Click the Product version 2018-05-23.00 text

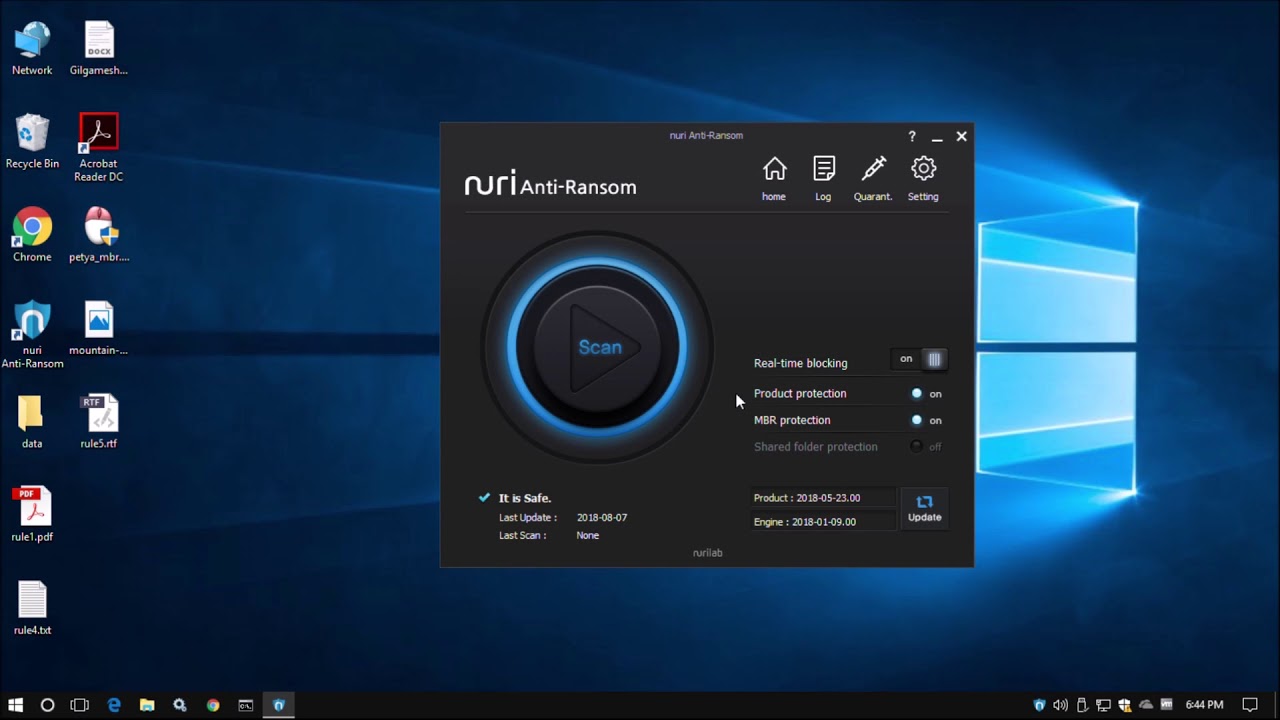[807, 498]
